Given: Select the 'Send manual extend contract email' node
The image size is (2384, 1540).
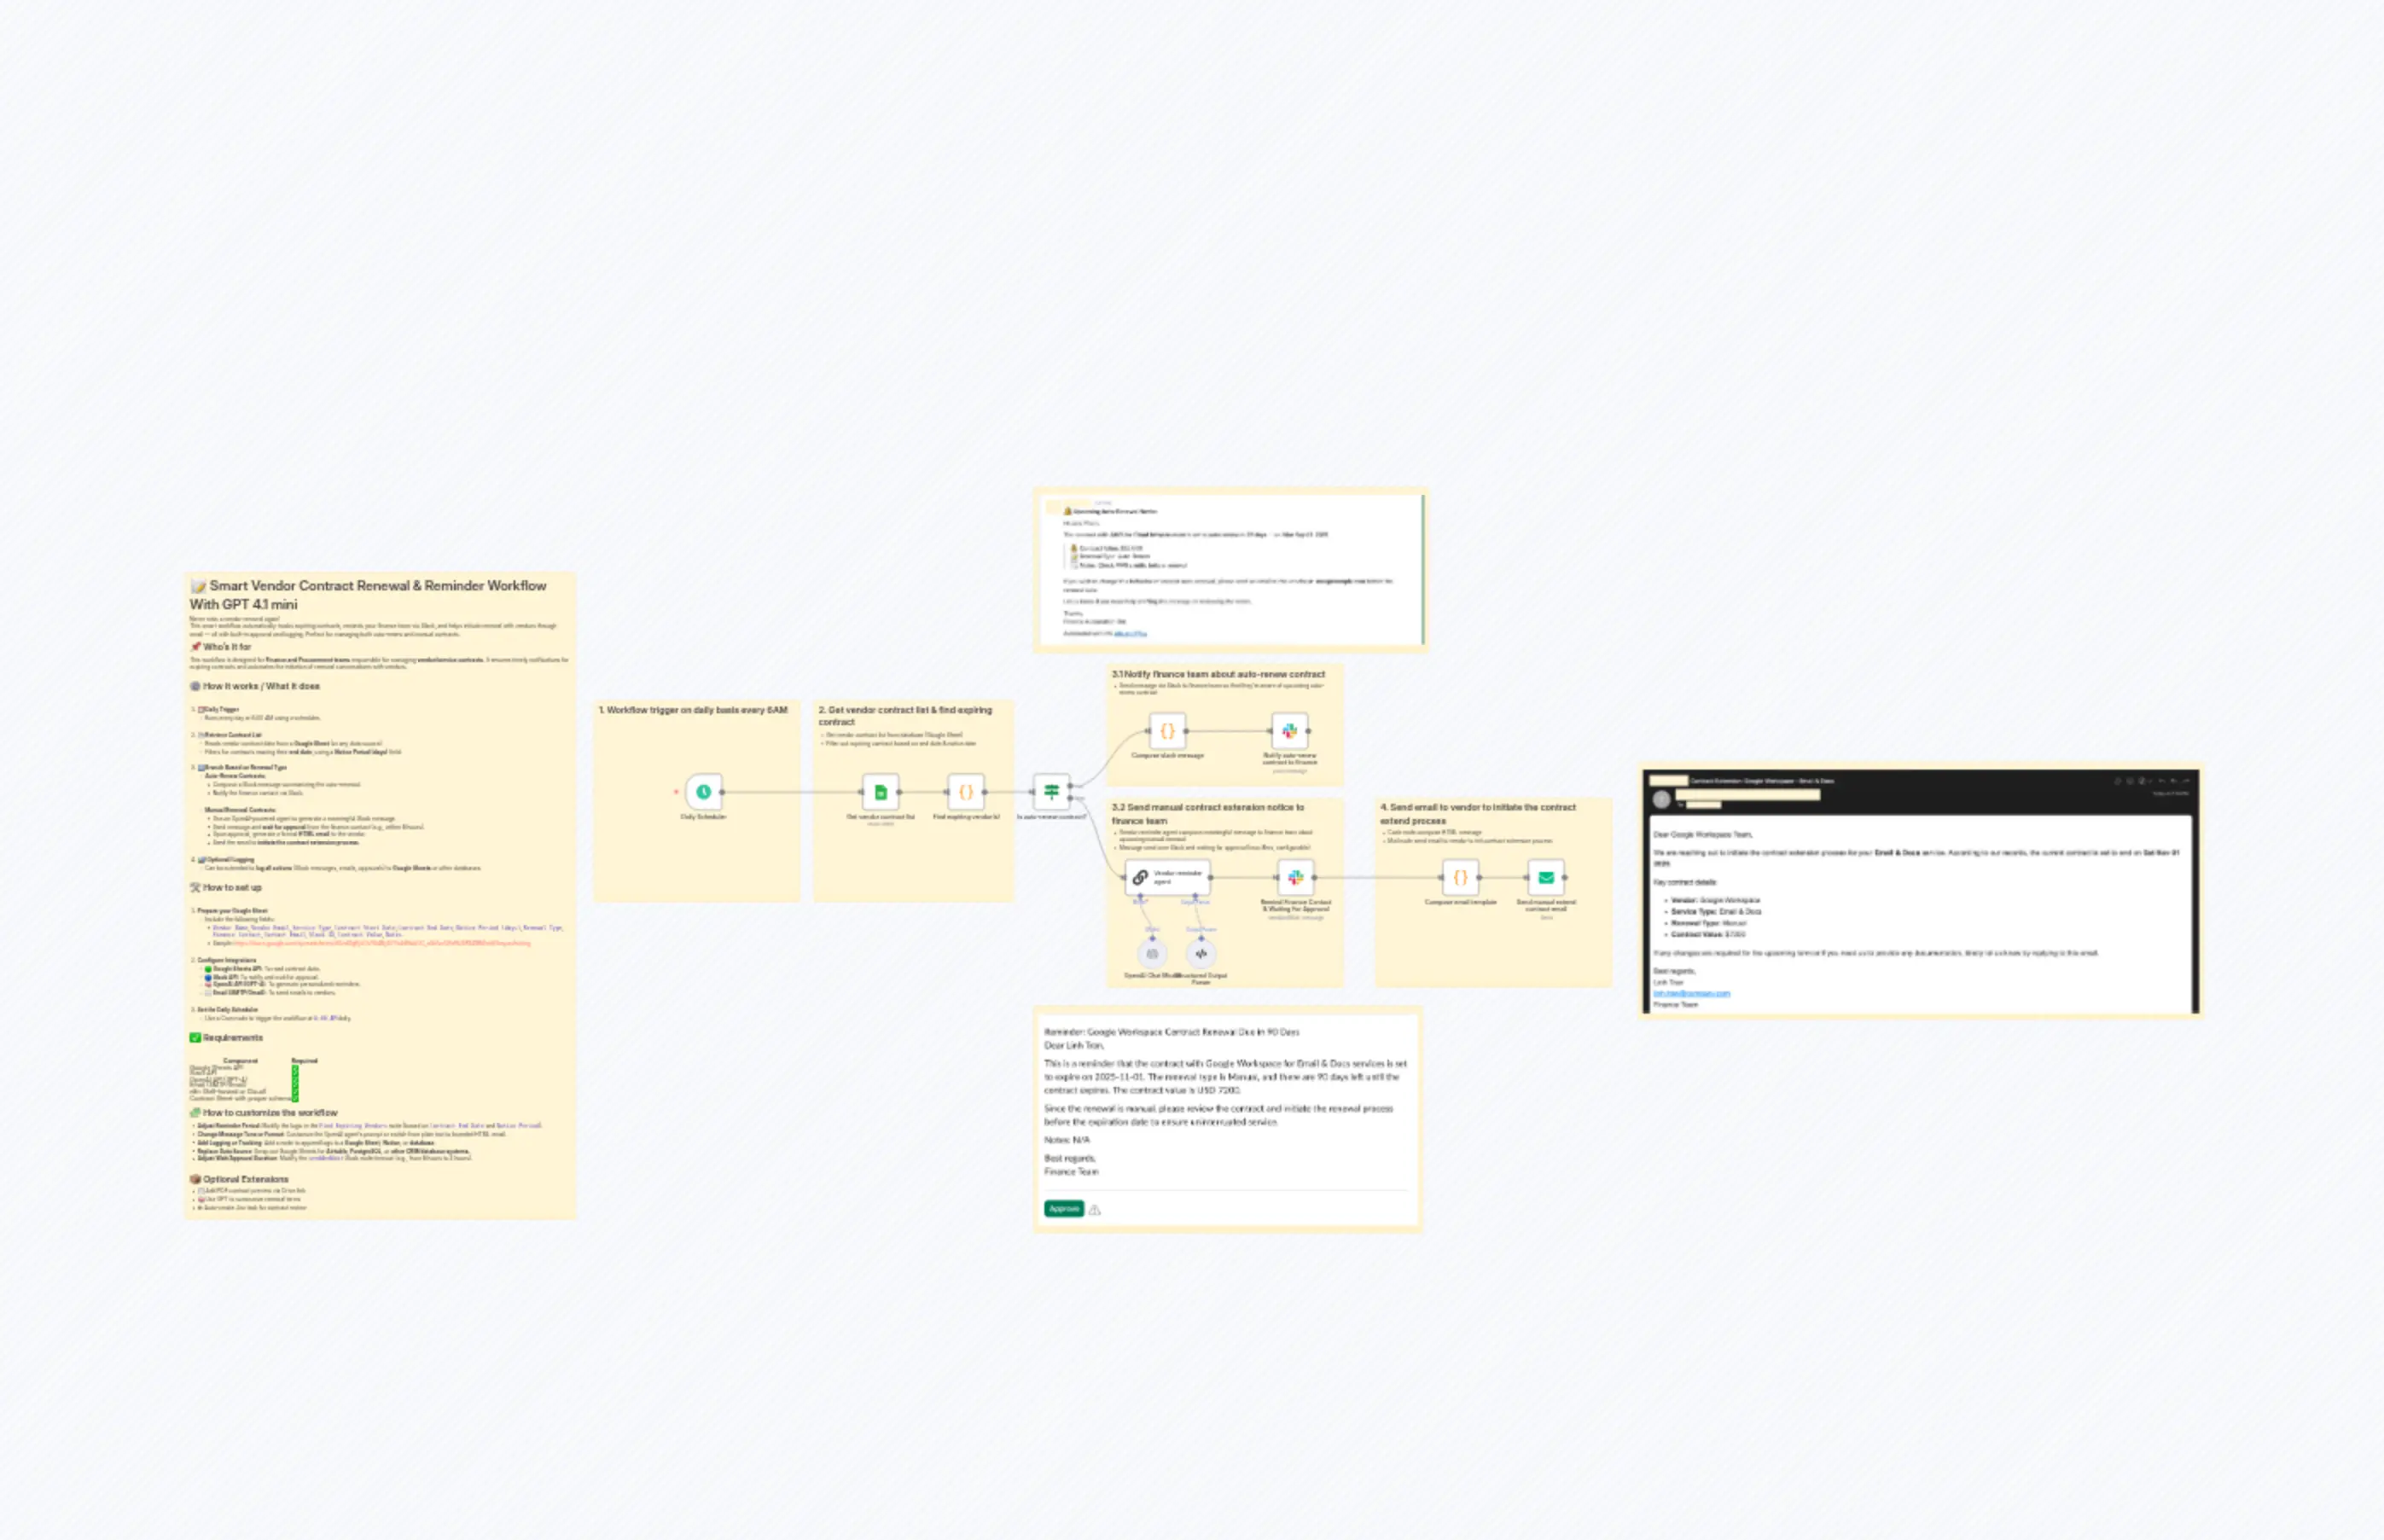Looking at the screenshot, I should (1546, 880).
